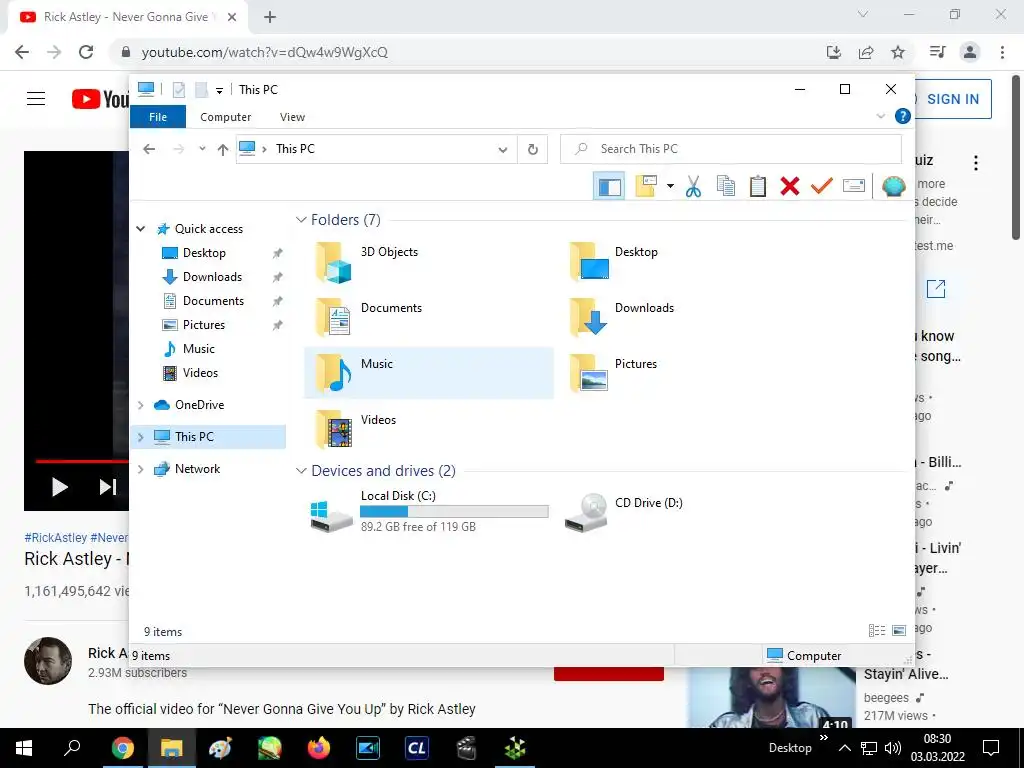
Task: Click SIGN IN on YouTube
Action: [x=952, y=99]
